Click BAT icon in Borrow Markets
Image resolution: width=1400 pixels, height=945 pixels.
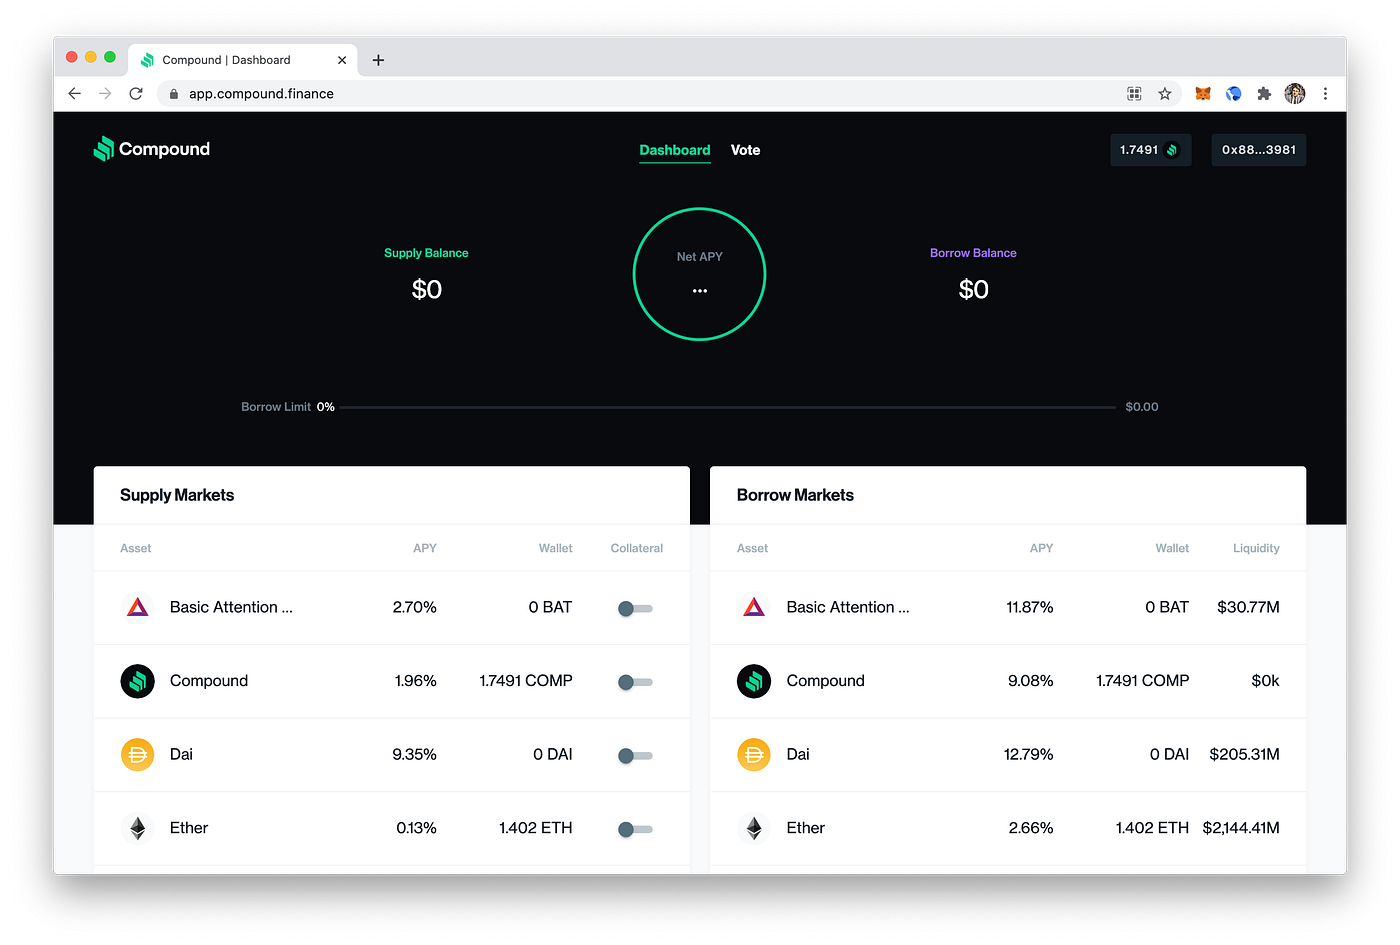[x=754, y=607]
